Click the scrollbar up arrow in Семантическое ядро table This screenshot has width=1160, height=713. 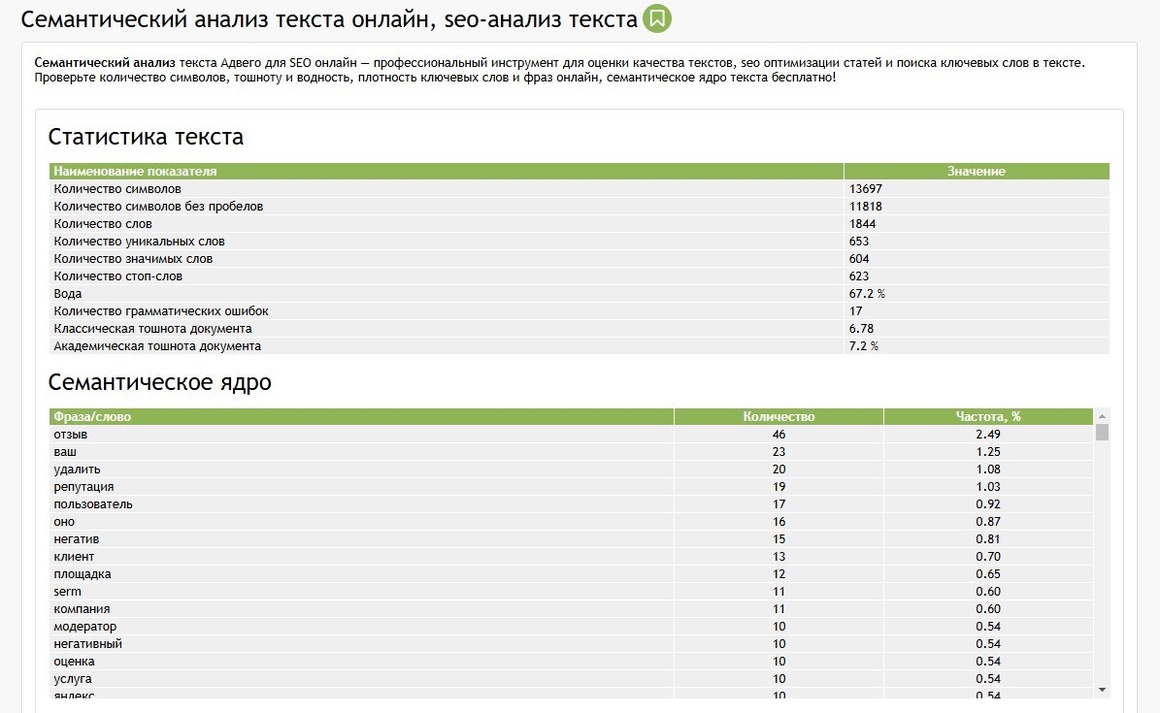[x=1102, y=416]
